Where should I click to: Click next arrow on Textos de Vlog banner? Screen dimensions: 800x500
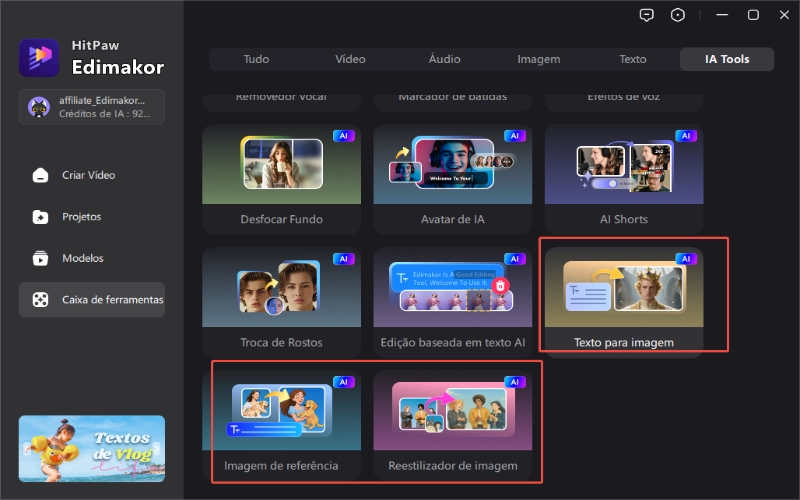pyautogui.click(x=157, y=448)
